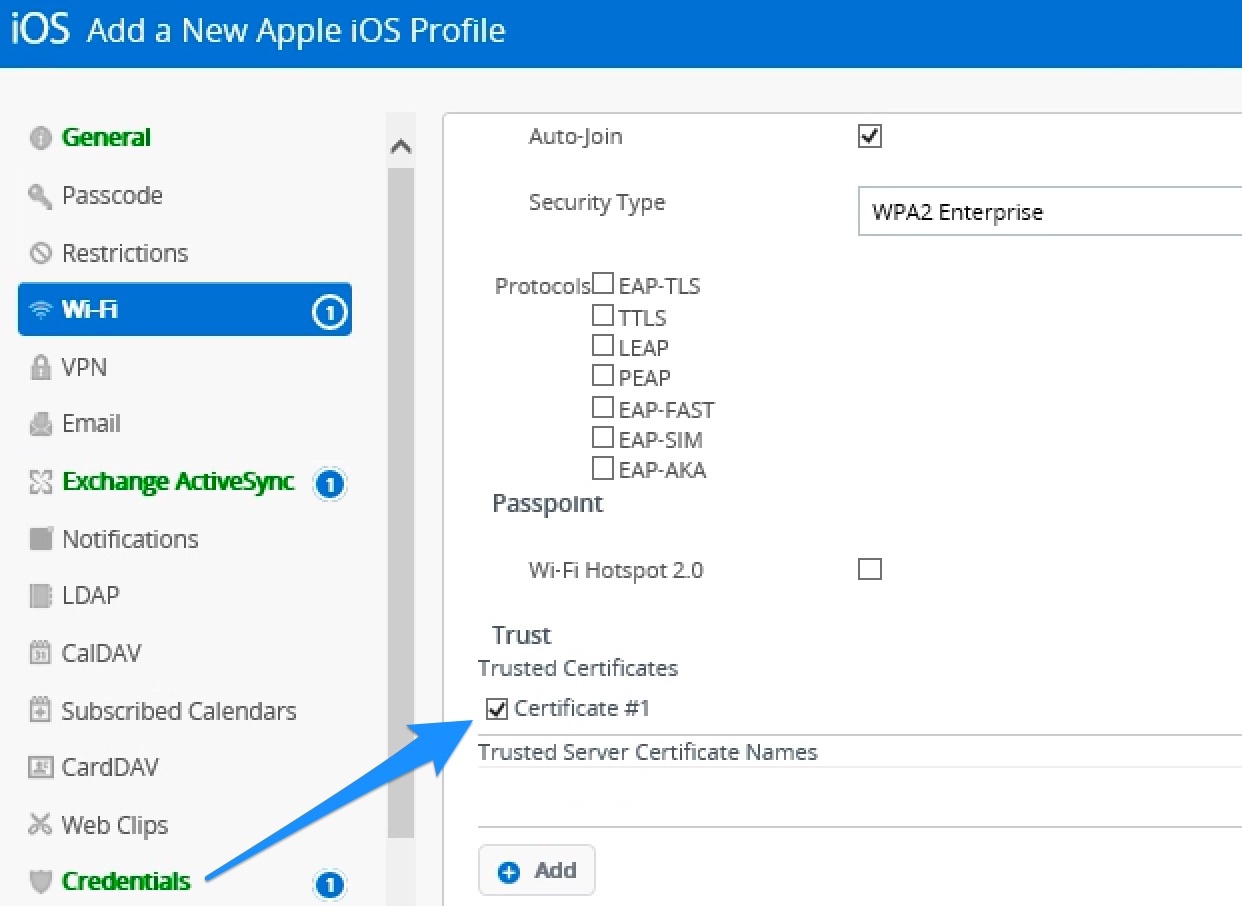The image size is (1242, 906).
Task: Click the Web Clips scissors icon
Action: pos(40,825)
